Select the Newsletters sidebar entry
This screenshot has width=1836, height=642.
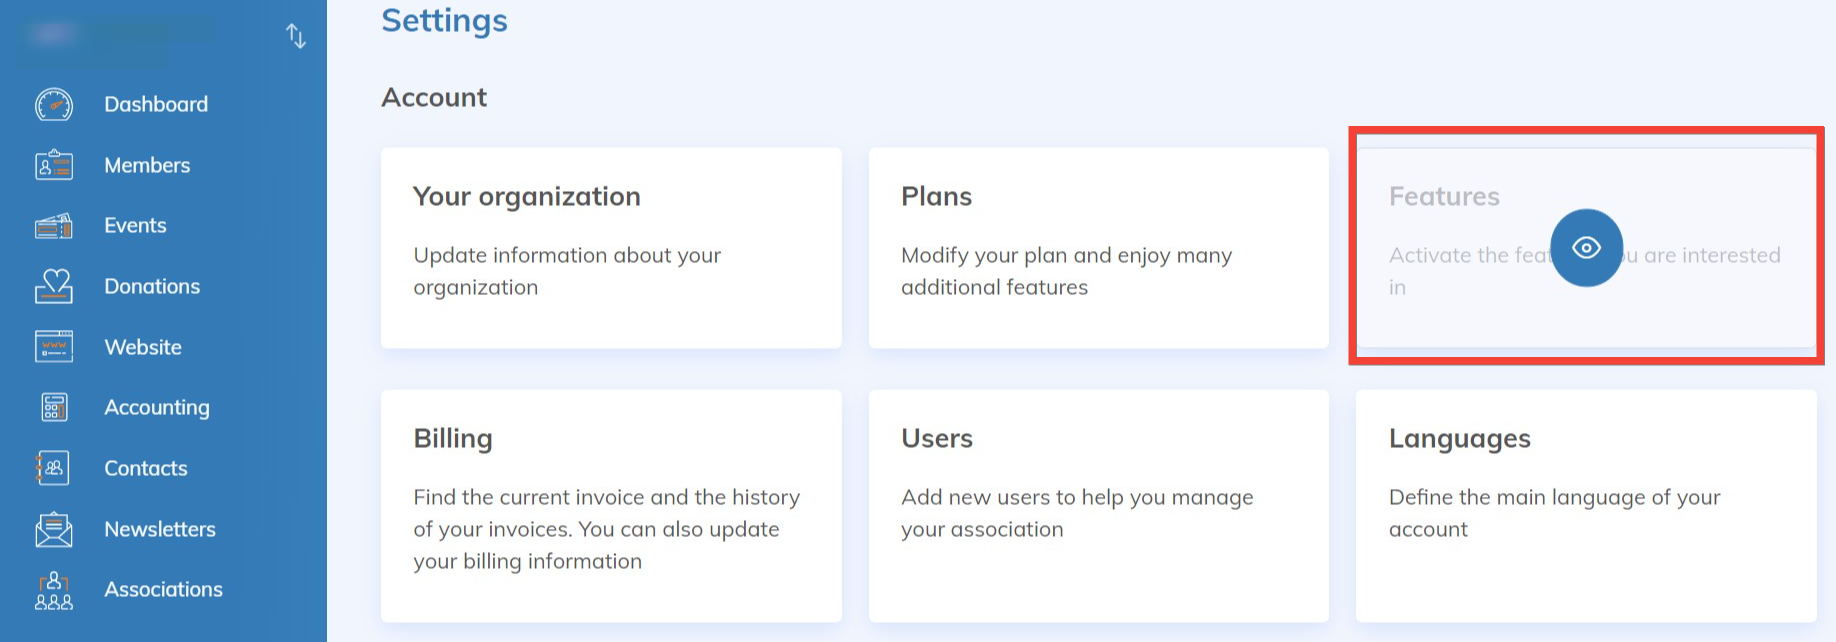[160, 529]
